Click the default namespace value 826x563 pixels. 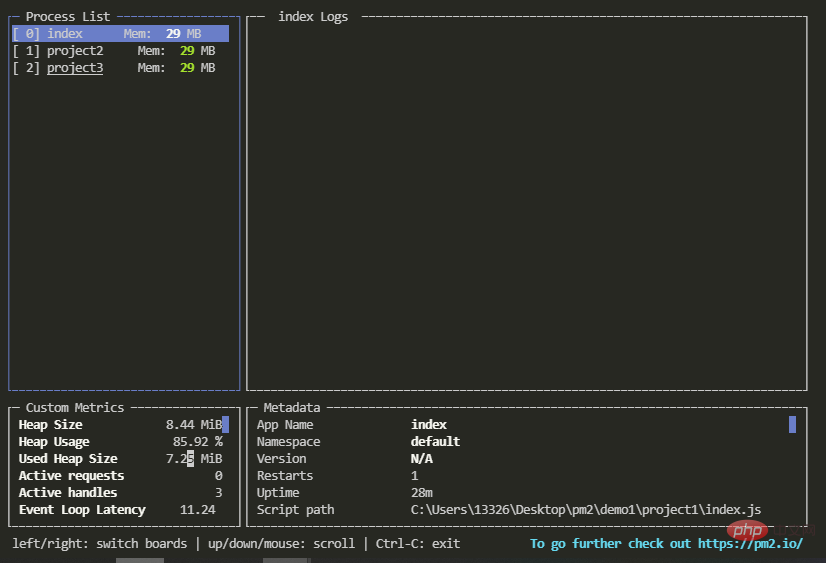pos(435,441)
